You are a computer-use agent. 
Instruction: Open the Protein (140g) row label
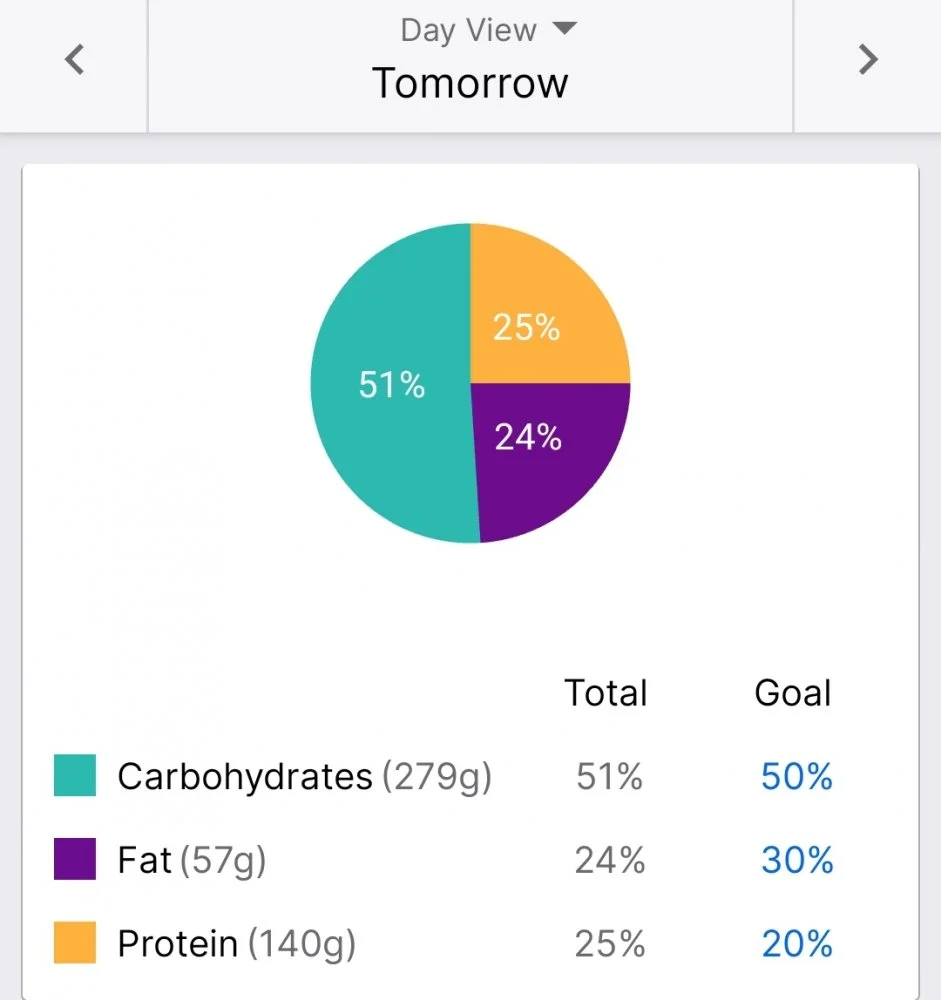point(236,943)
